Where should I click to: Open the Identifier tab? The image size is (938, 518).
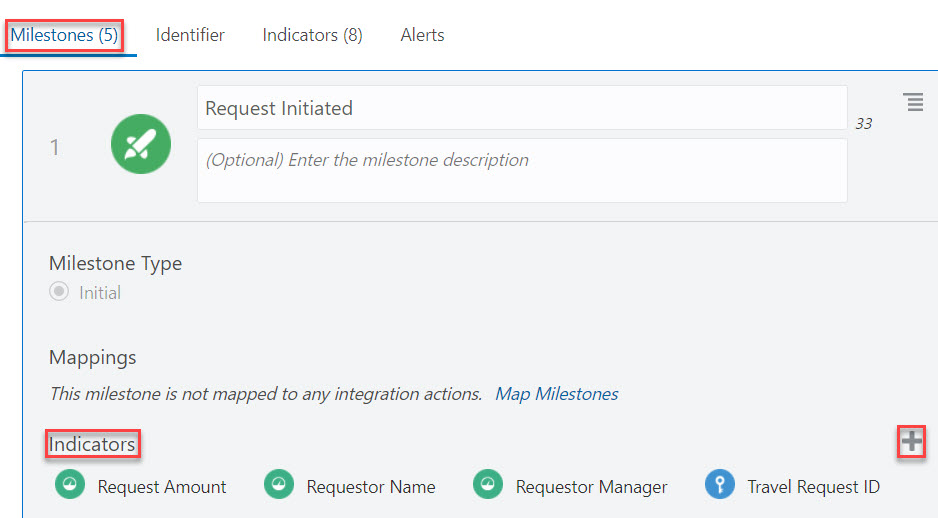pos(190,35)
